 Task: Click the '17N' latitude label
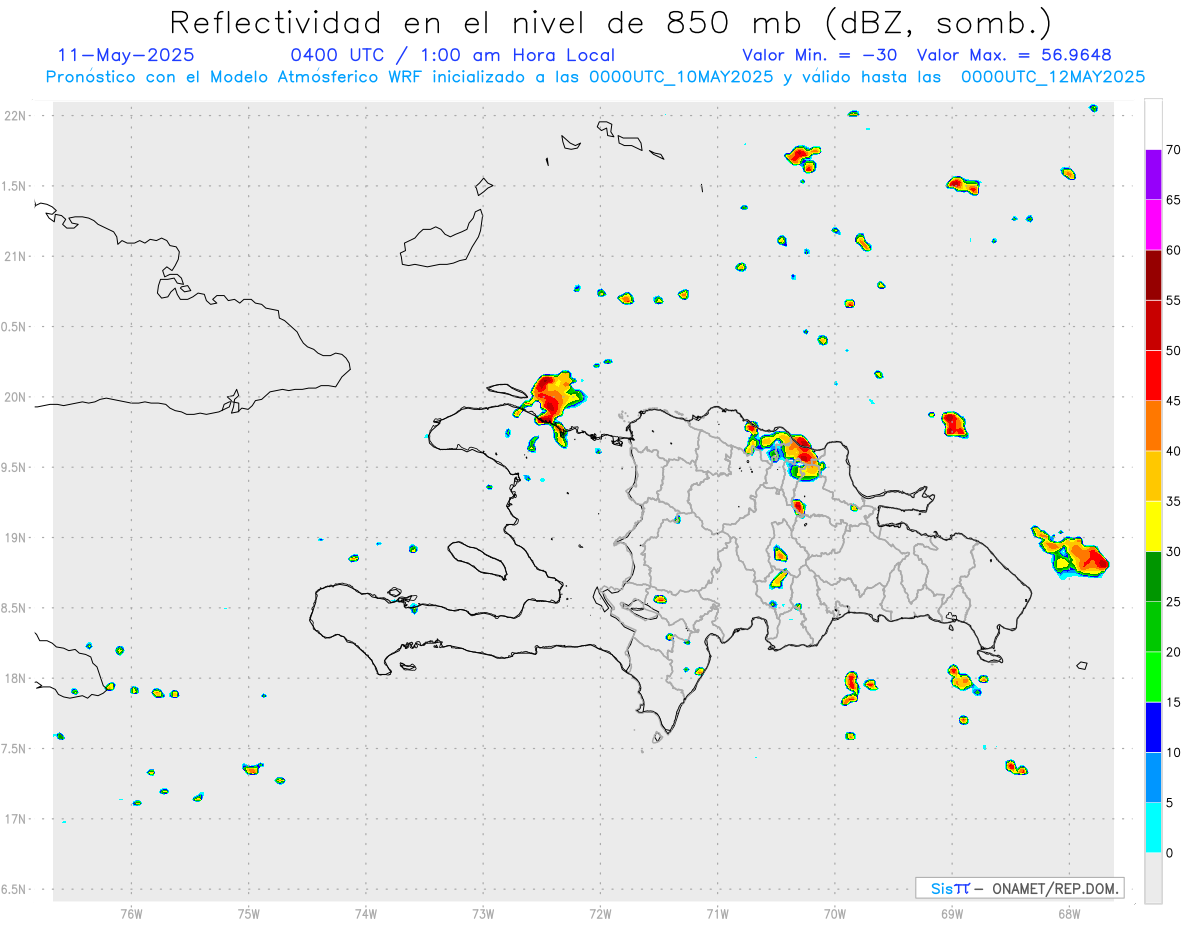(17, 819)
